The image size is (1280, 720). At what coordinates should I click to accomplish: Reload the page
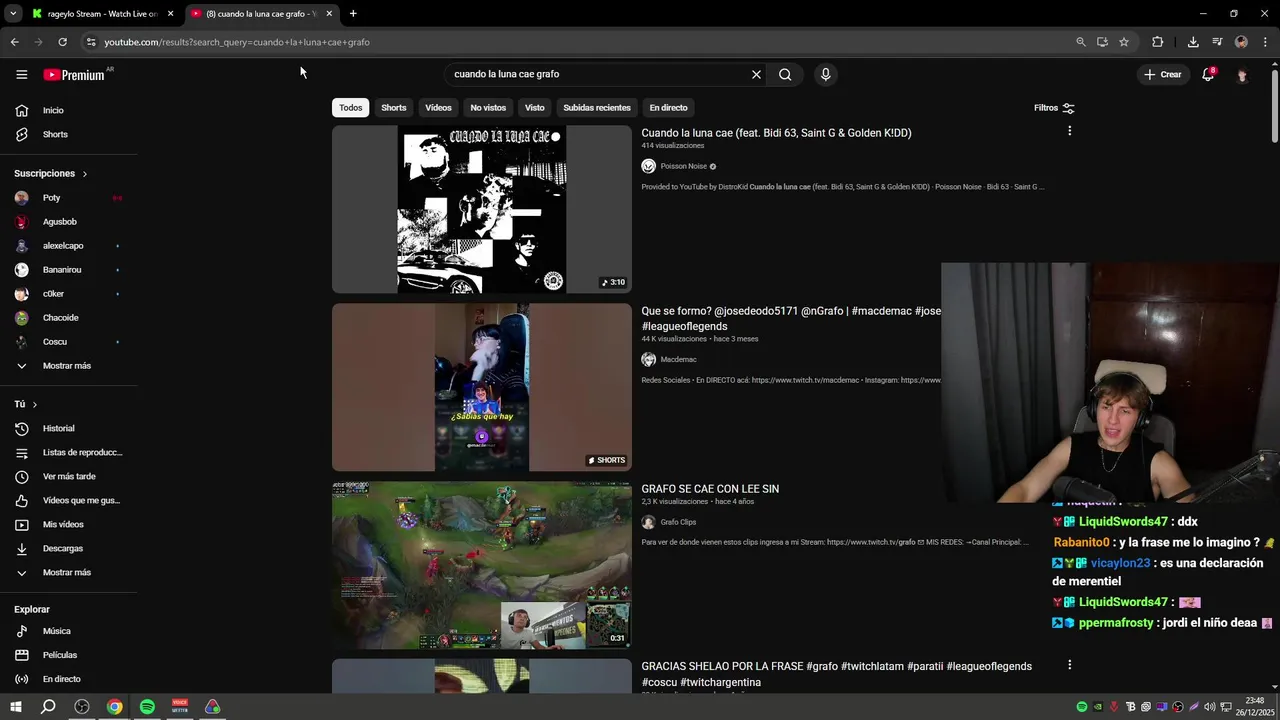62,42
